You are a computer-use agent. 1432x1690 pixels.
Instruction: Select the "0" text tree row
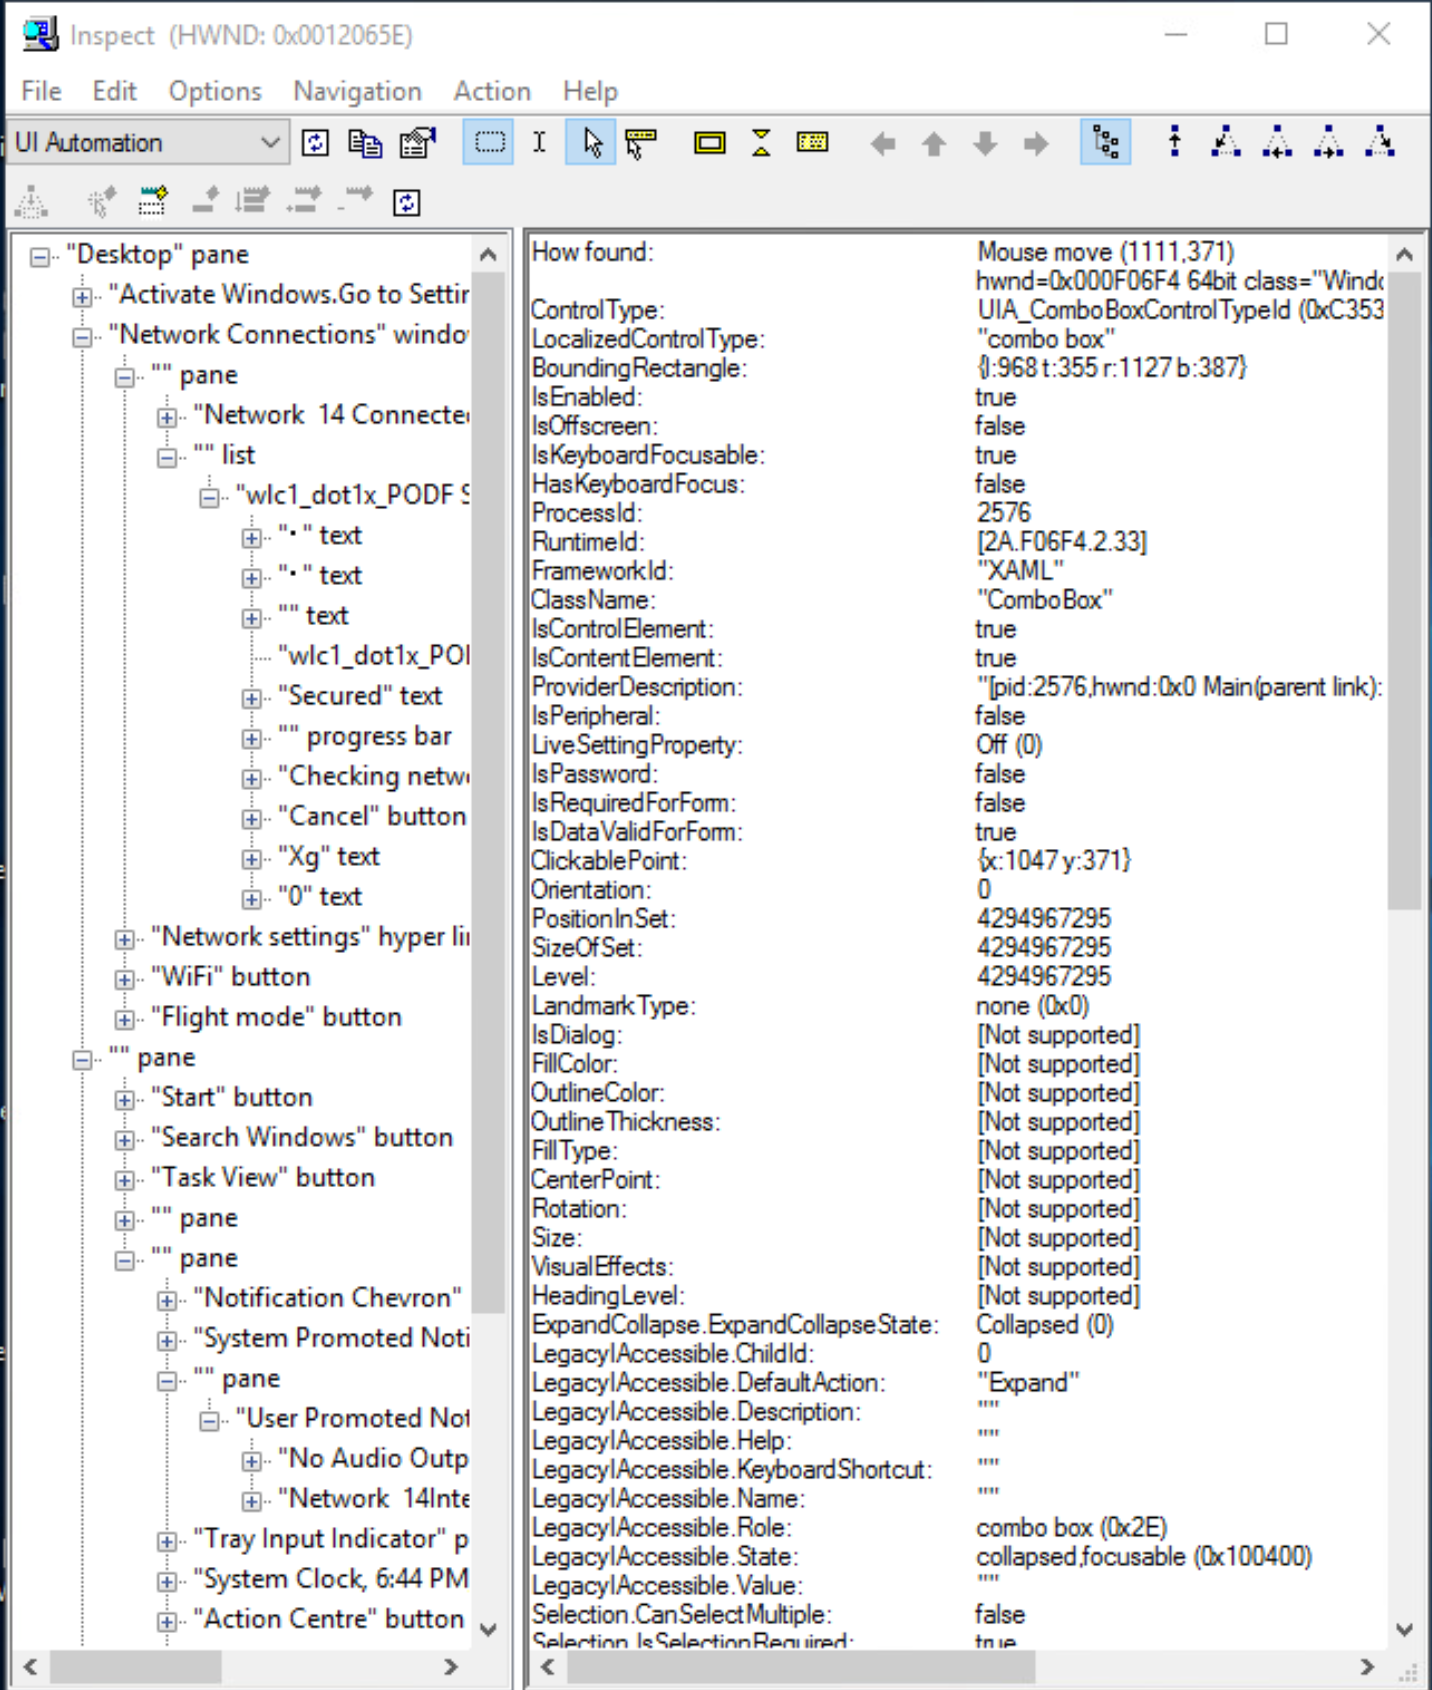(x=320, y=896)
